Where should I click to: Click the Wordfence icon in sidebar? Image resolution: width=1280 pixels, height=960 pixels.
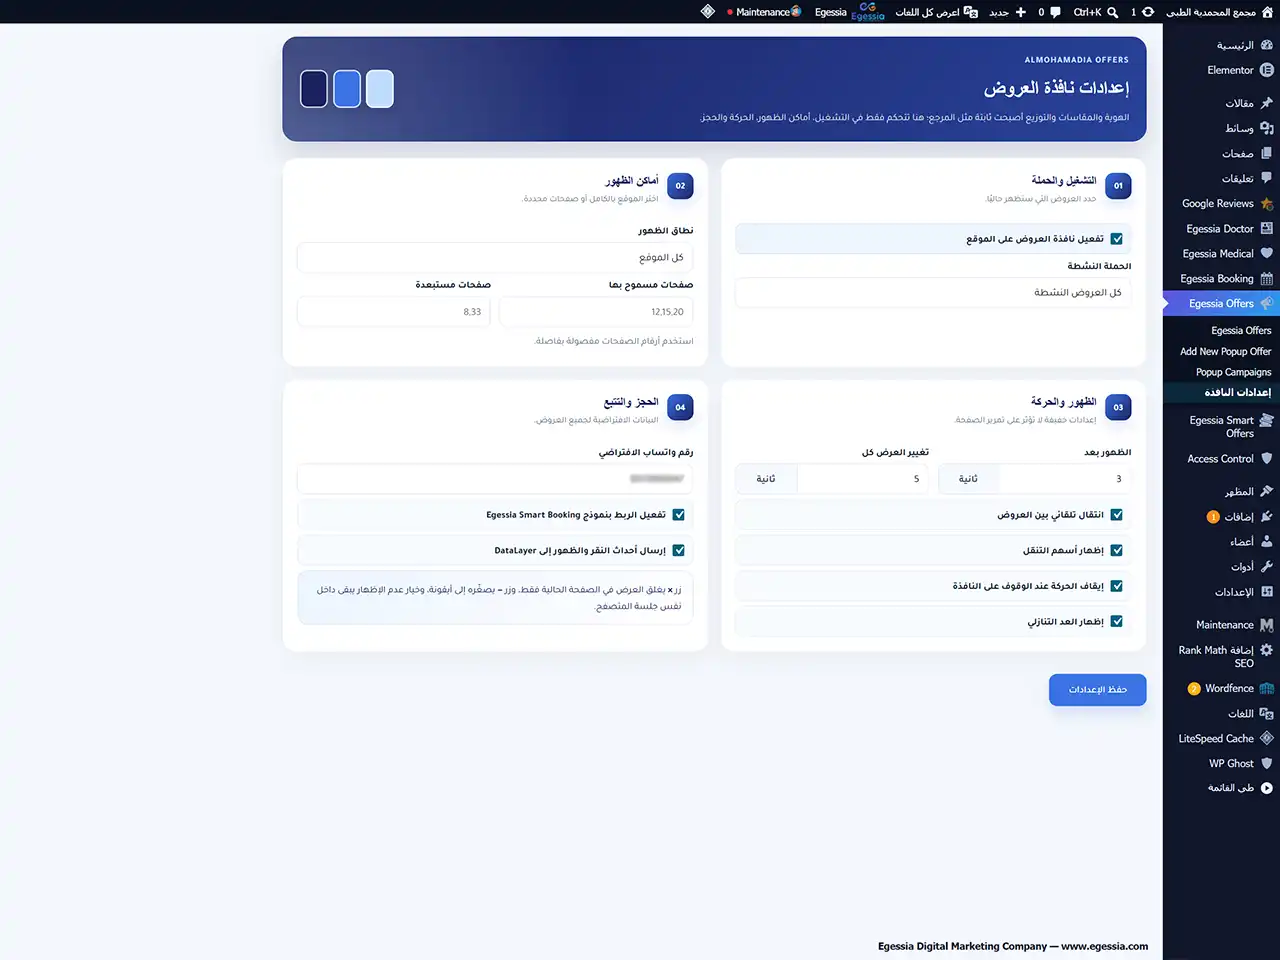pyautogui.click(x=1267, y=688)
